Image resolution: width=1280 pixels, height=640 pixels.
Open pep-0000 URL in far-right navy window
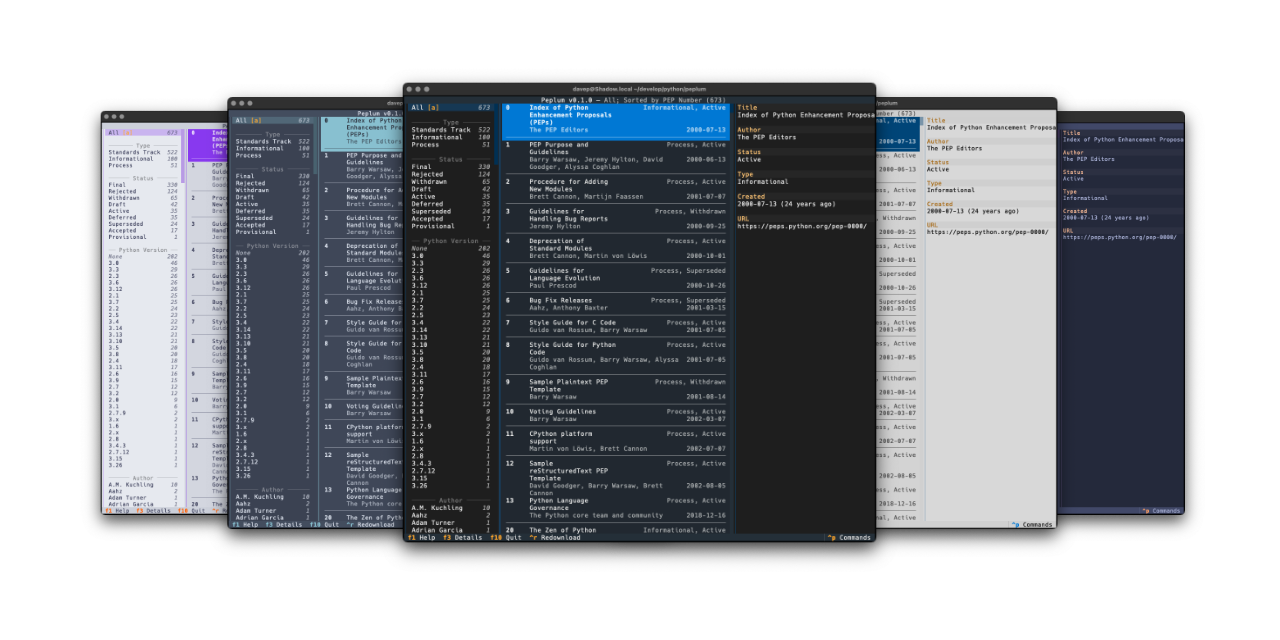(1119, 237)
